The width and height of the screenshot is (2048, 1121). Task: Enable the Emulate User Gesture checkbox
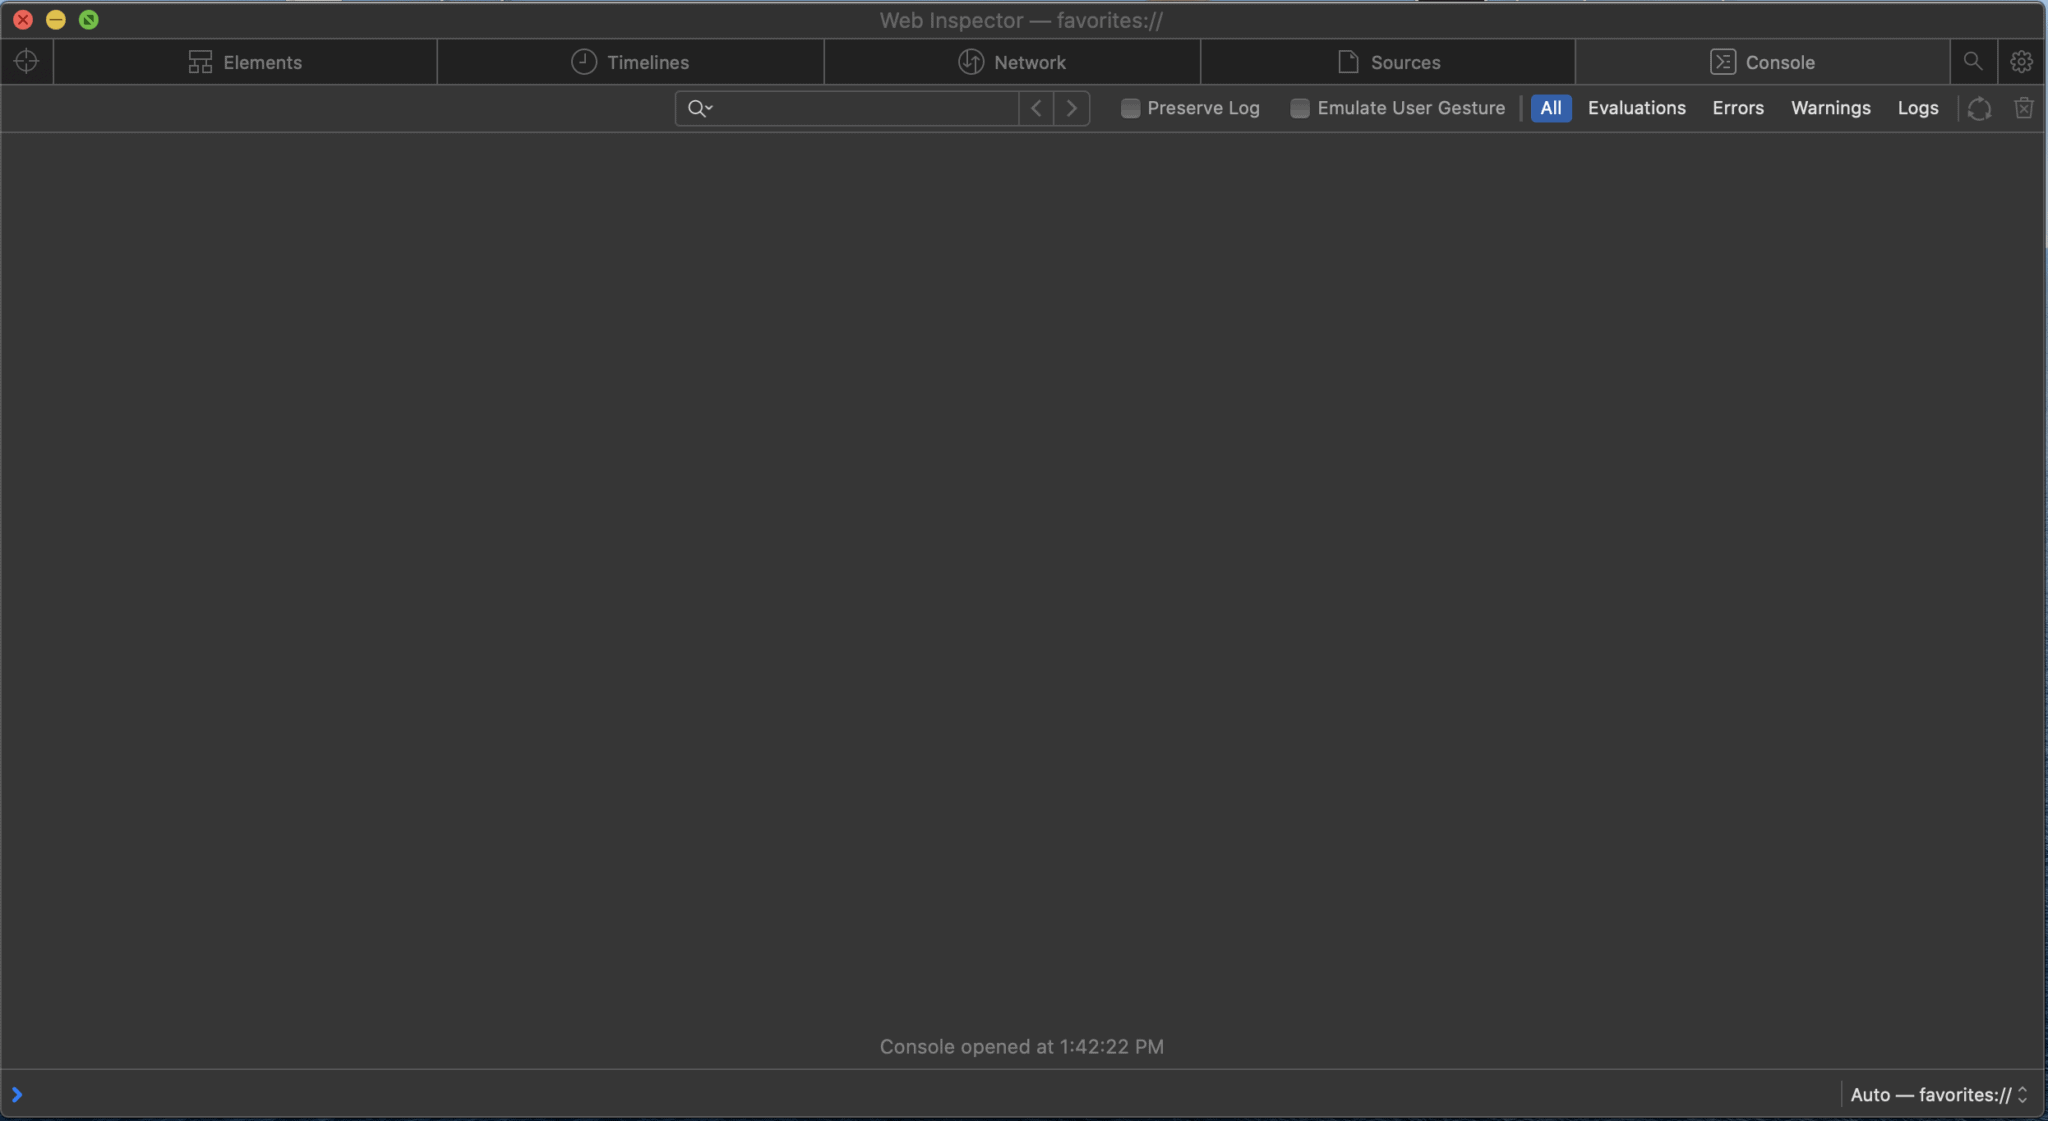[x=1299, y=108]
